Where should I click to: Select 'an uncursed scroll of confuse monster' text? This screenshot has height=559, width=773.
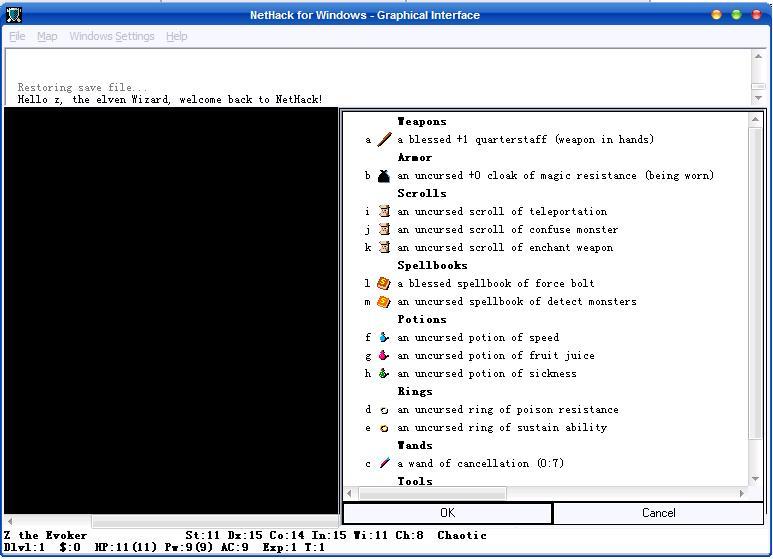(x=507, y=230)
